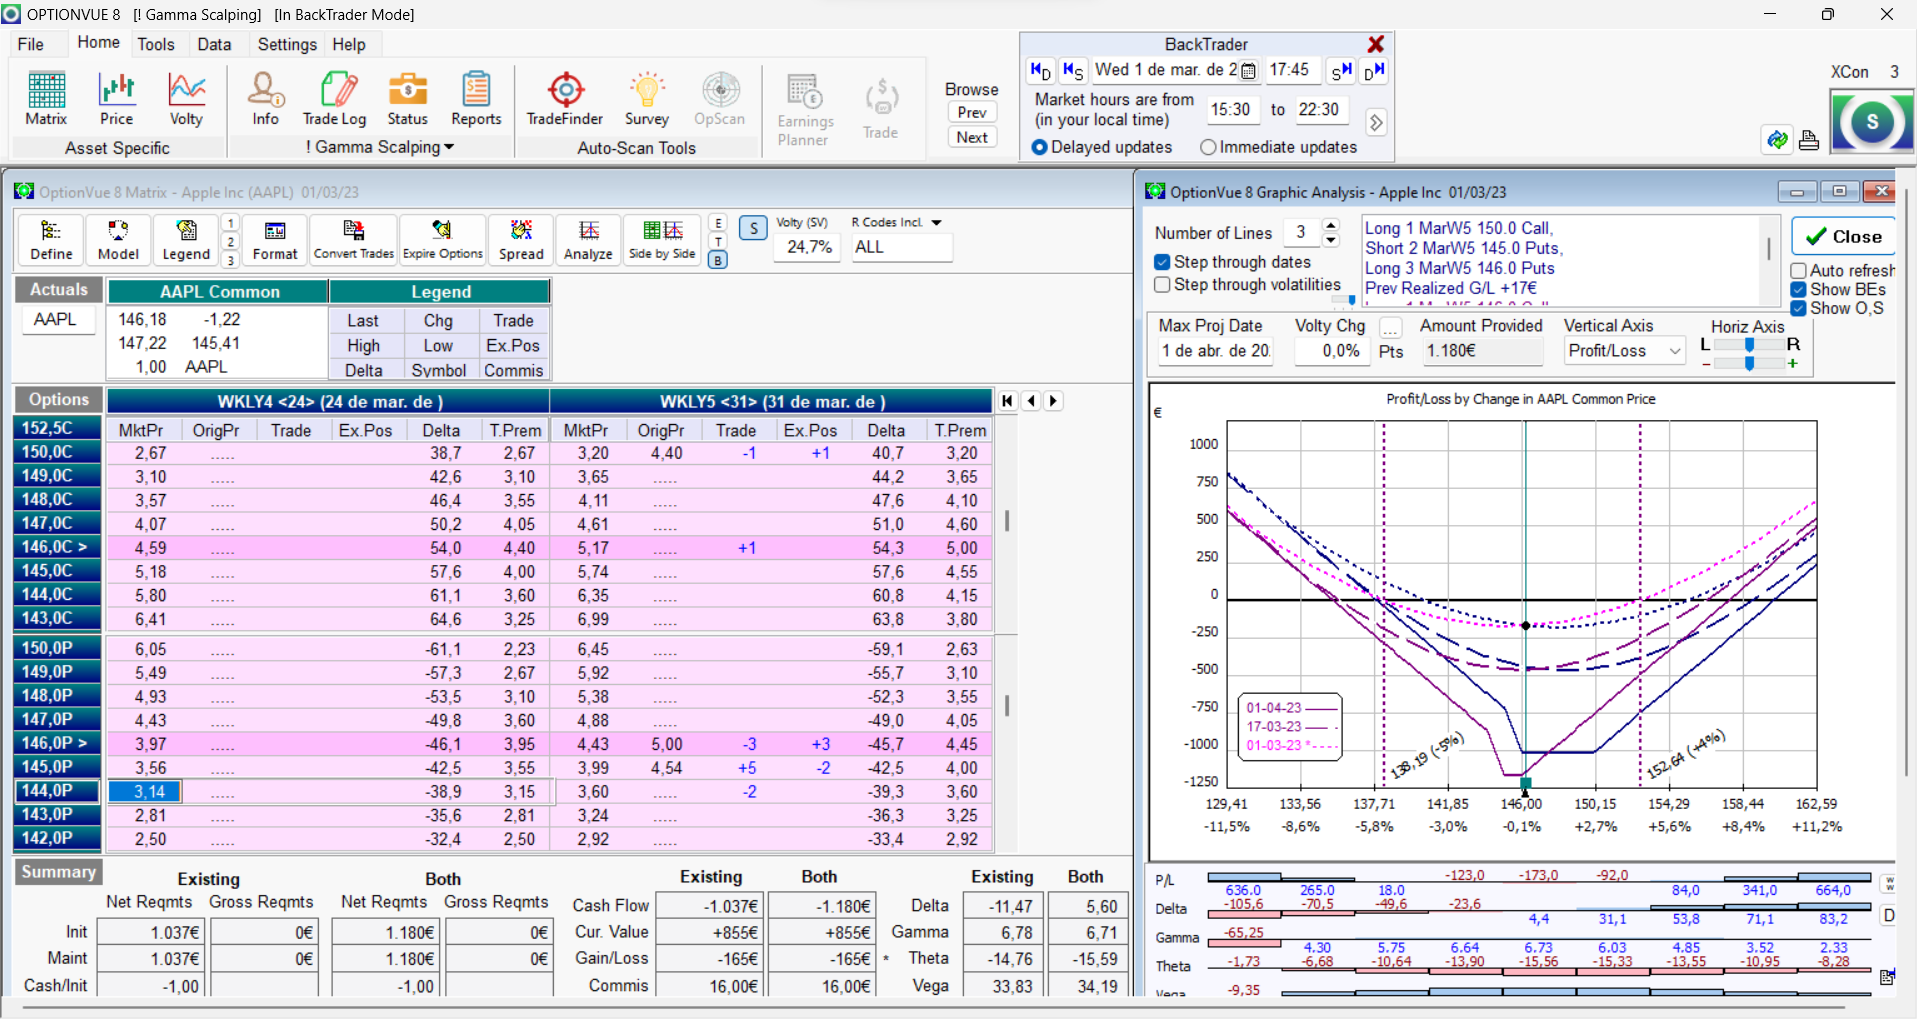The height and width of the screenshot is (1020, 1917).
Task: Show next expirations with right arrow
Action: point(1053,401)
